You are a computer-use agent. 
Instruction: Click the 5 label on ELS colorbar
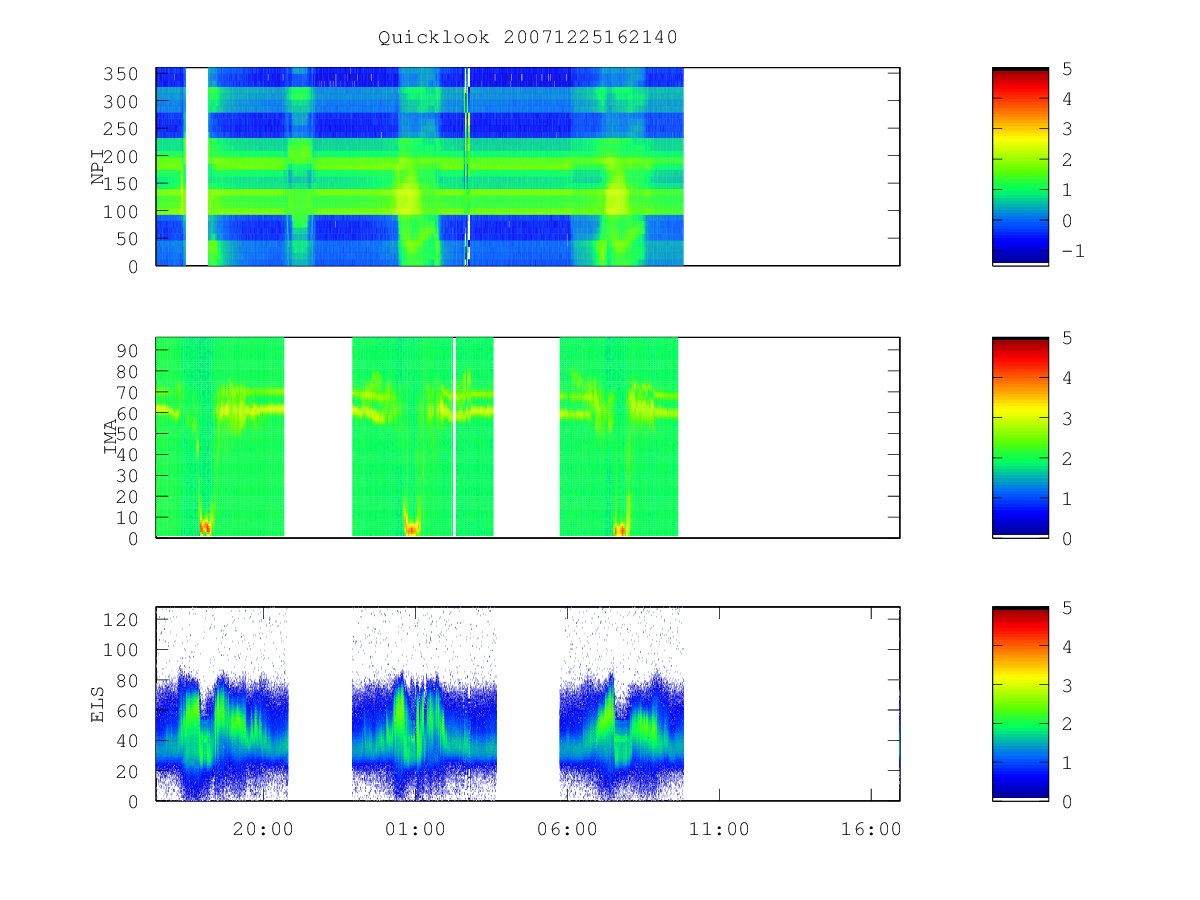(x=1066, y=607)
